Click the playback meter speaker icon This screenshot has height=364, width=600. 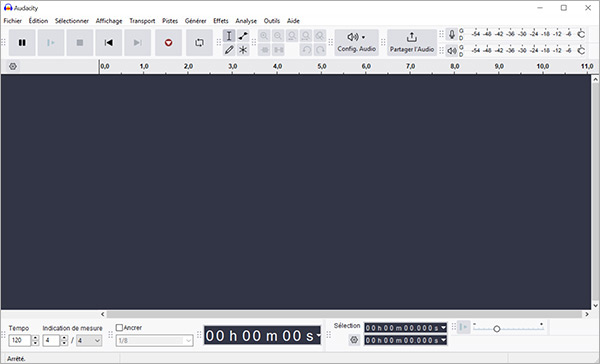pos(452,51)
